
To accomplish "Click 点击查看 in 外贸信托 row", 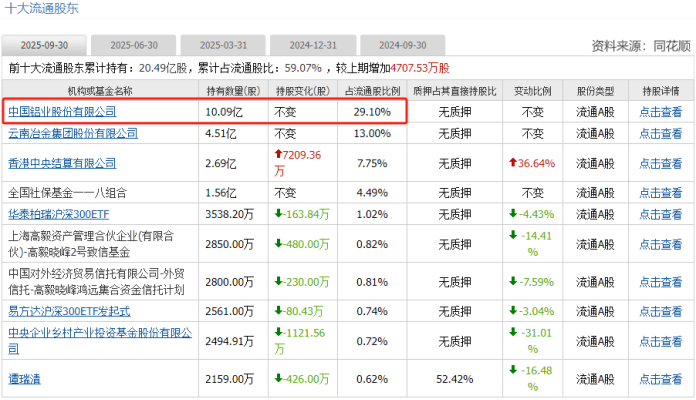I will pyautogui.click(x=660, y=282).
